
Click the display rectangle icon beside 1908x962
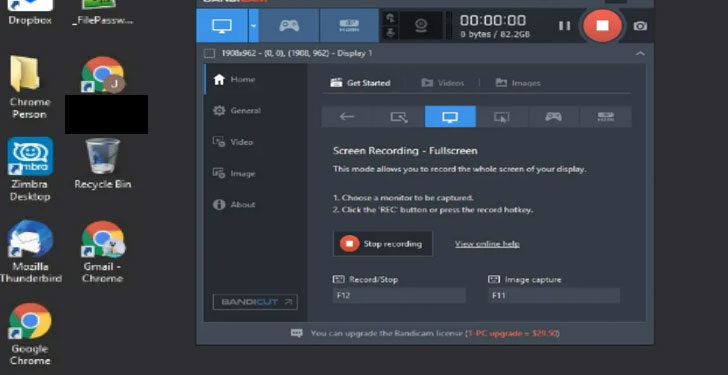coord(209,53)
